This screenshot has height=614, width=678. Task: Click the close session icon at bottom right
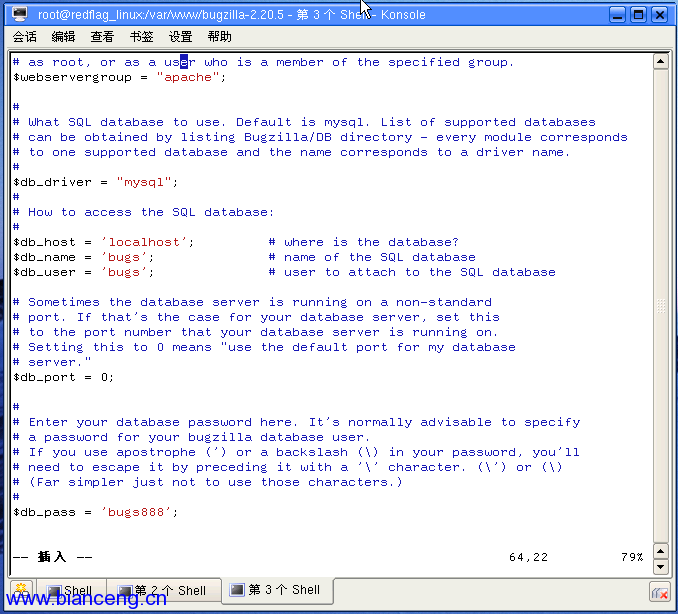pyautogui.click(x=660, y=592)
